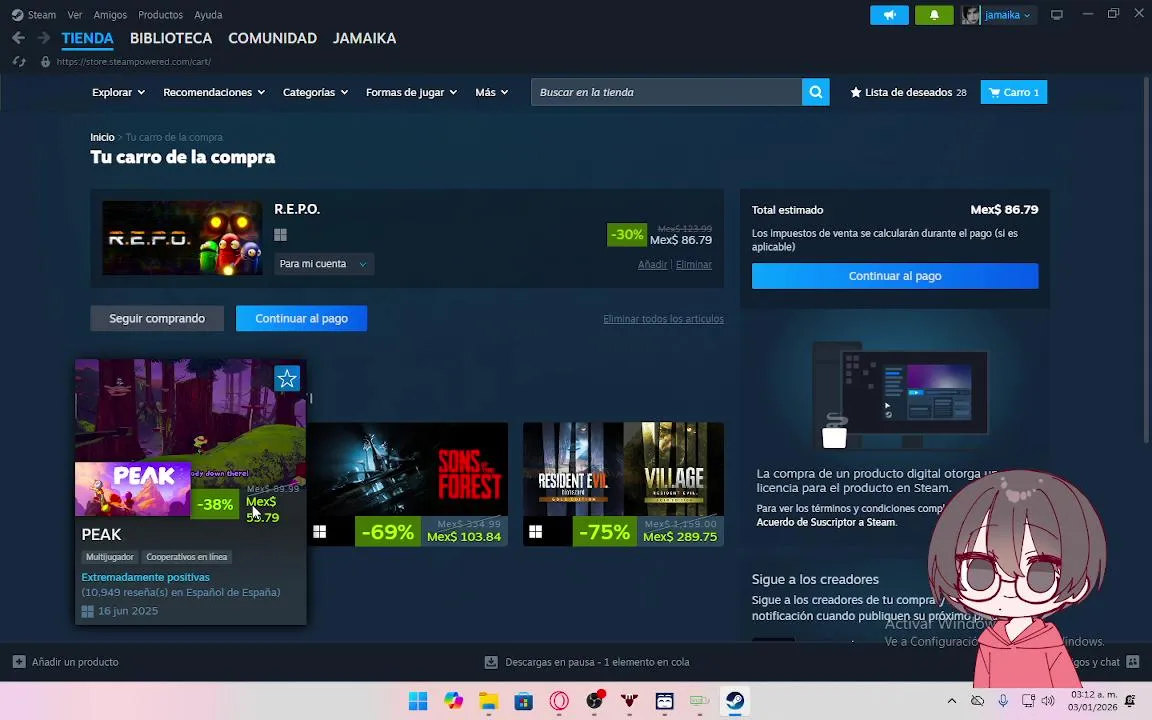Go back with the navigation back arrow
Screen dimensions: 1152x720
[18, 38]
